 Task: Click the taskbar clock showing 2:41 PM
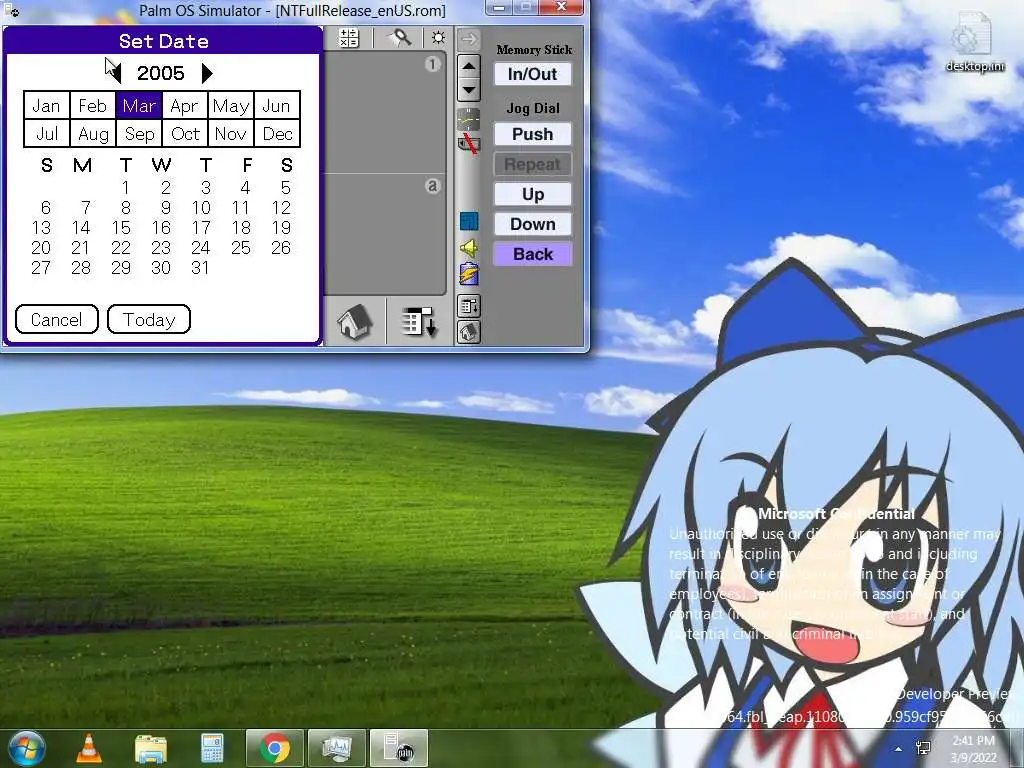(x=973, y=749)
